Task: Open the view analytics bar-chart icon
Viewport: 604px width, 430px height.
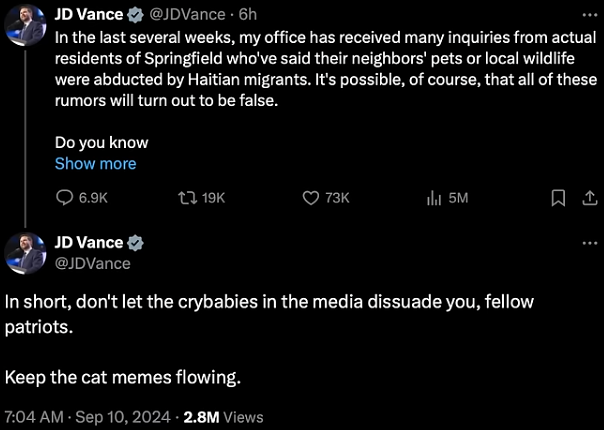Action: point(434,198)
